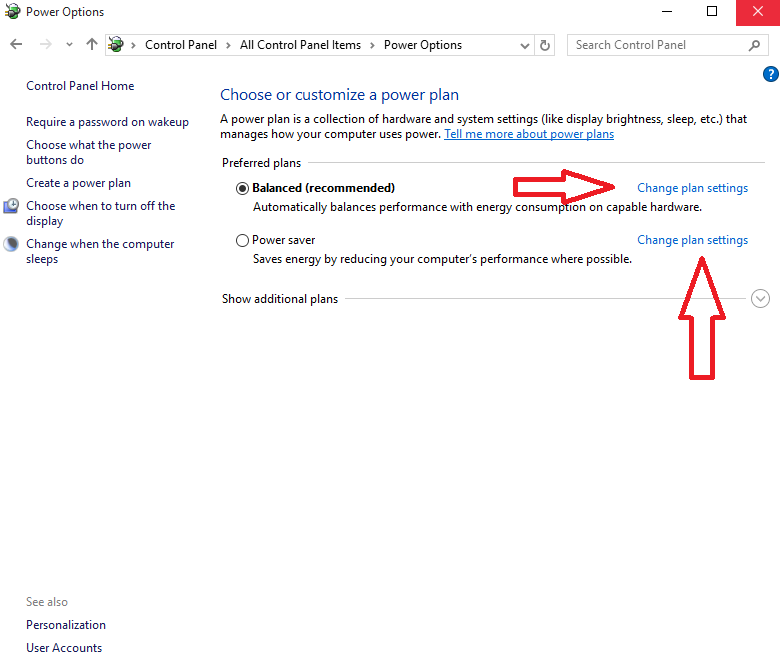Screen dimensions: 780x668
Task: Open the address bar history dropdown
Action: point(526,45)
